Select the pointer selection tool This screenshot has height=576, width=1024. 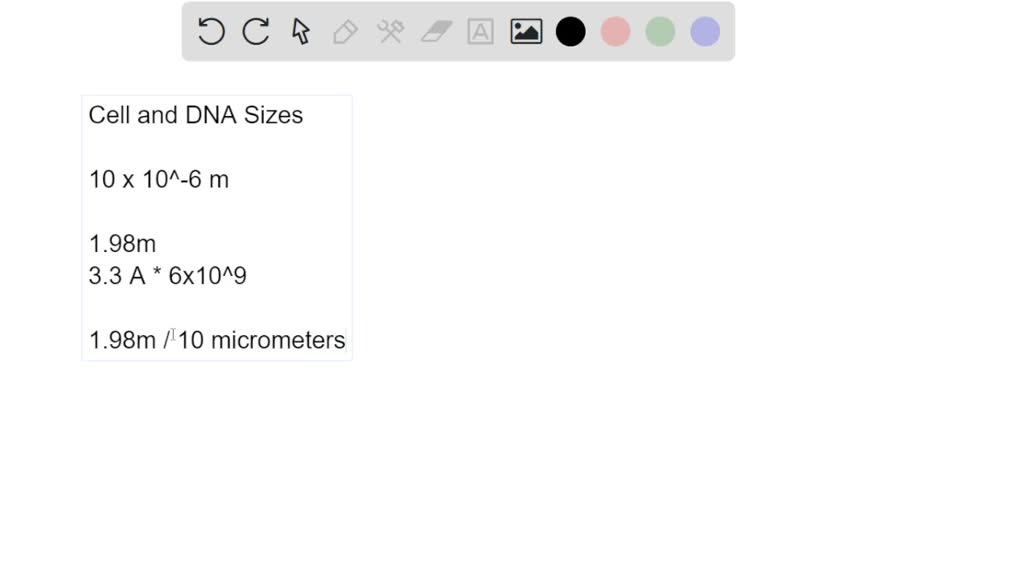point(301,32)
